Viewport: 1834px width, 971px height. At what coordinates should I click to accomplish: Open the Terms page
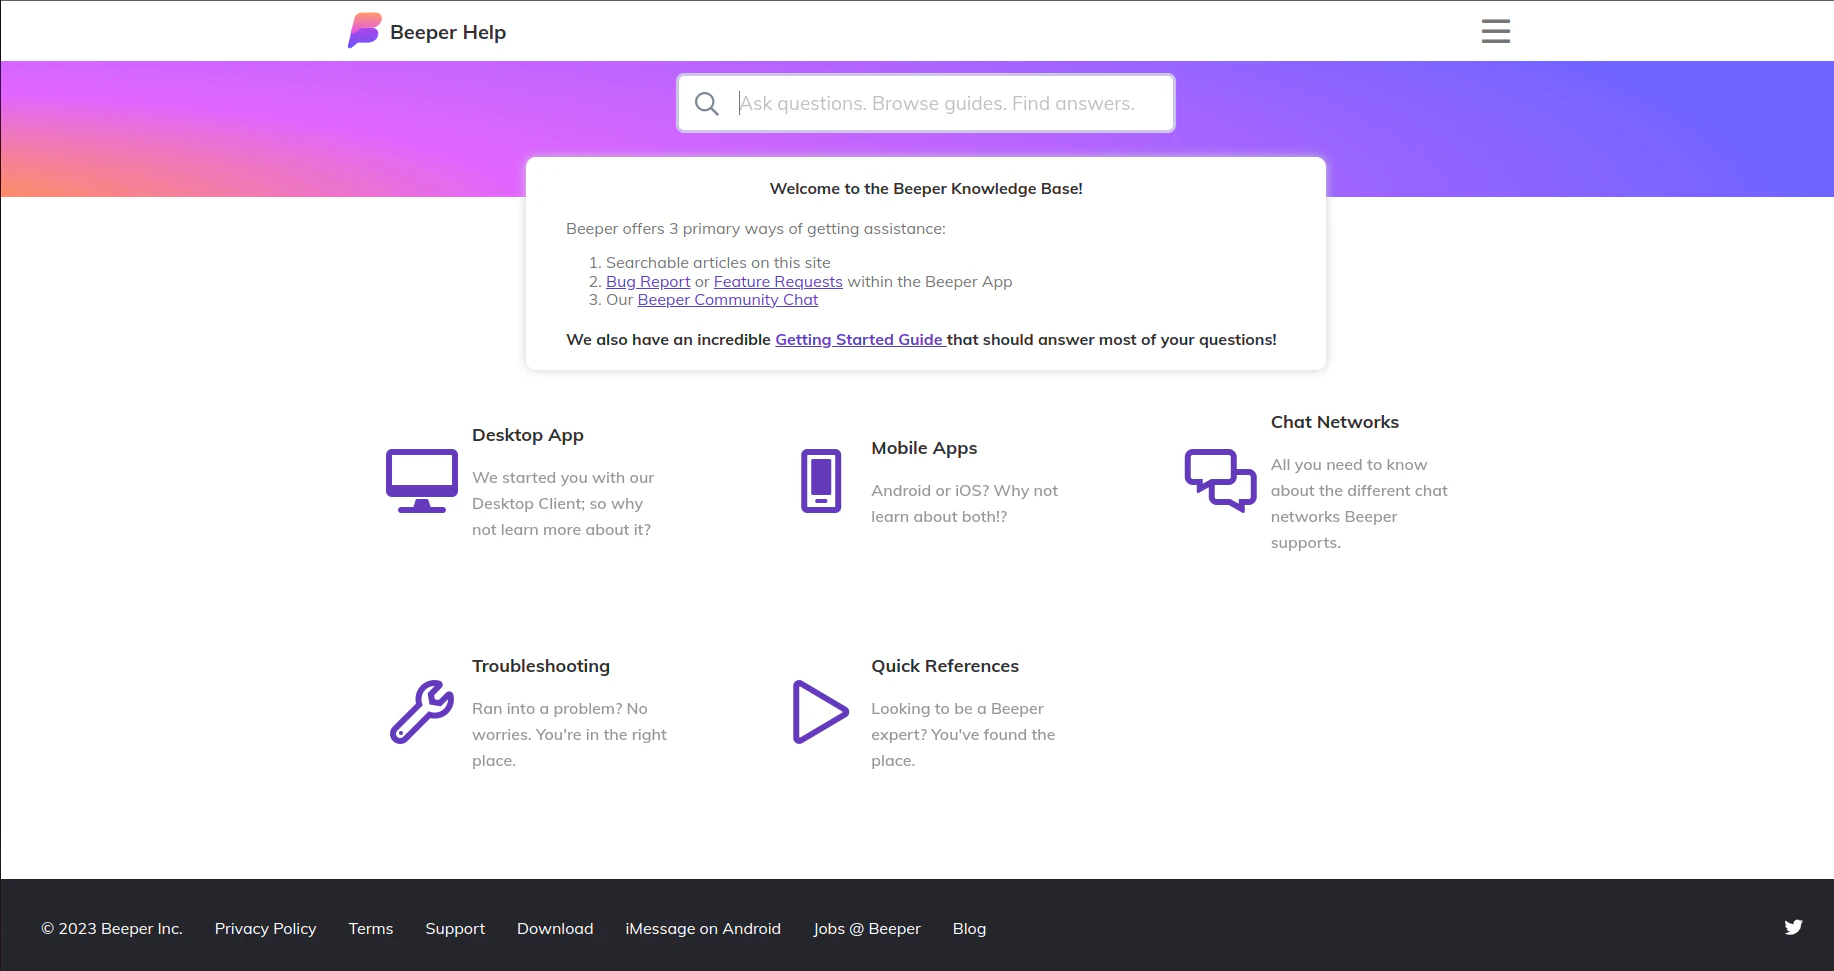[370, 928]
